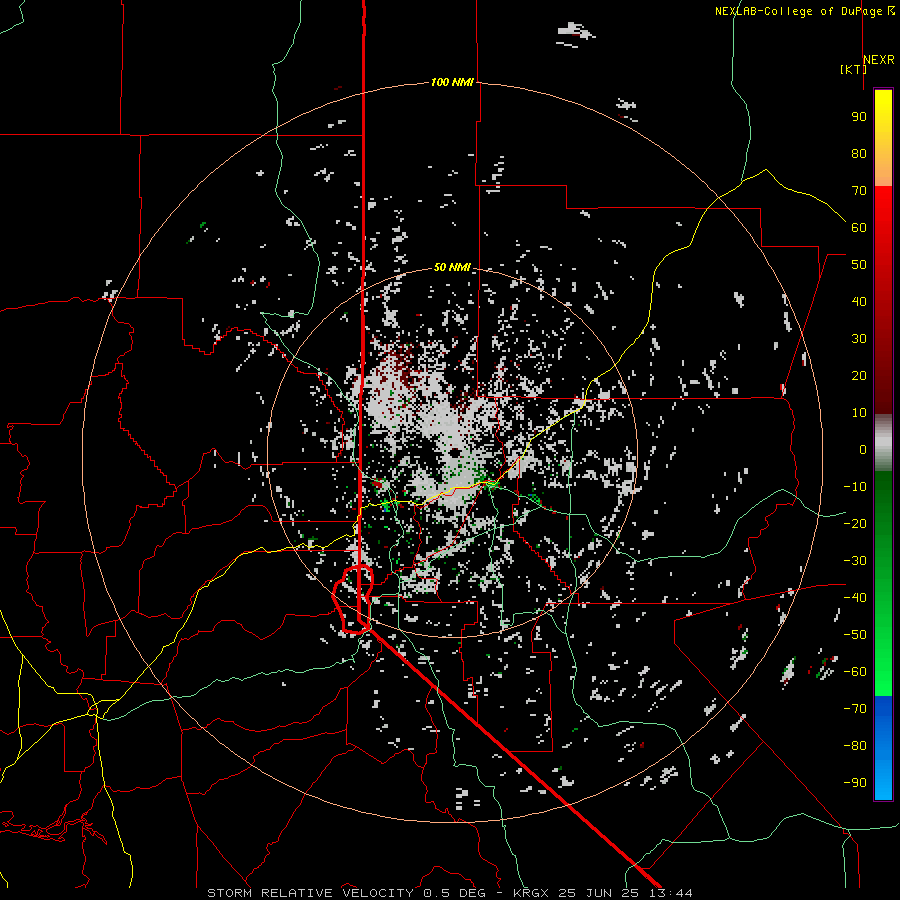
Task: Click the 10 value on the velocity scale
Action: 859,413
